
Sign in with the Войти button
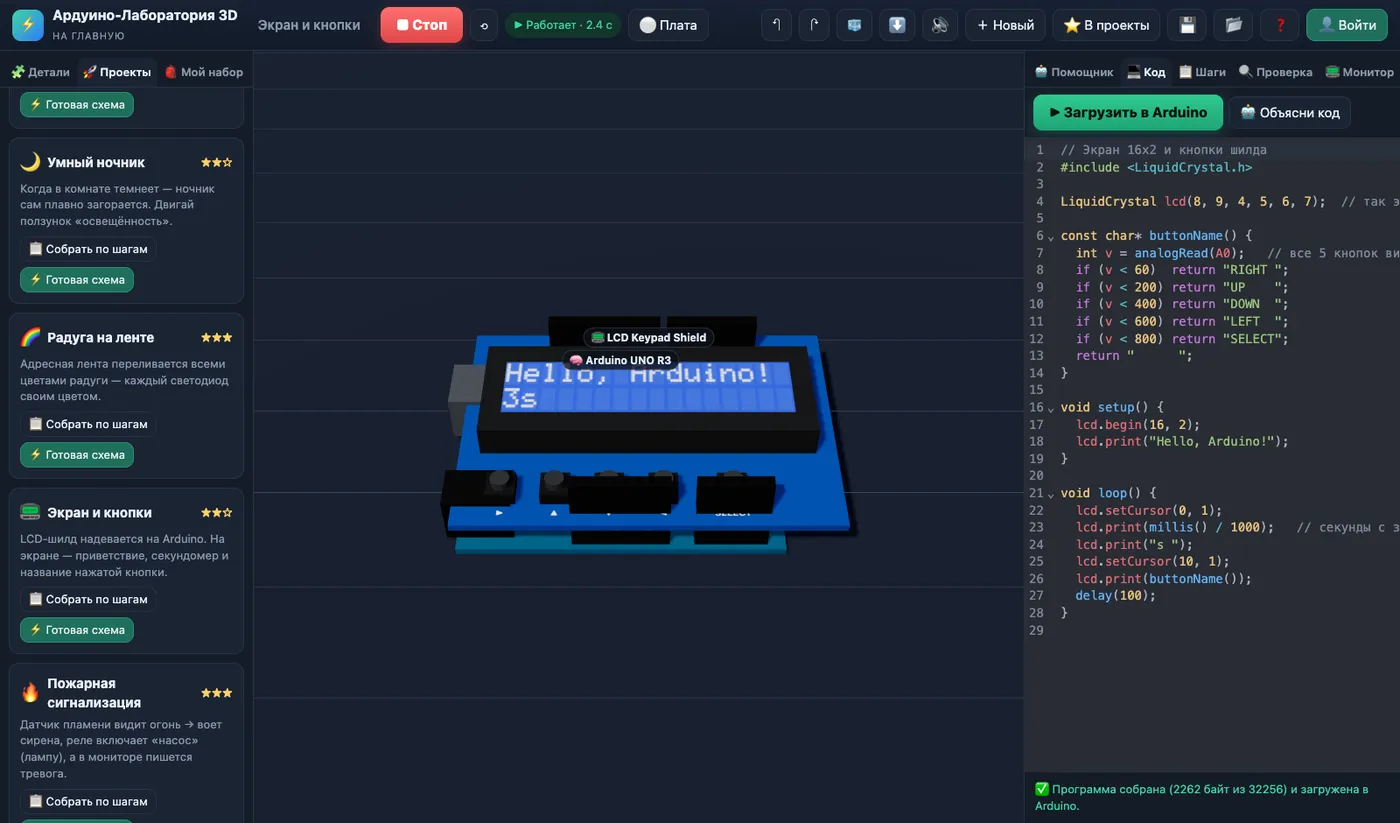point(1346,25)
